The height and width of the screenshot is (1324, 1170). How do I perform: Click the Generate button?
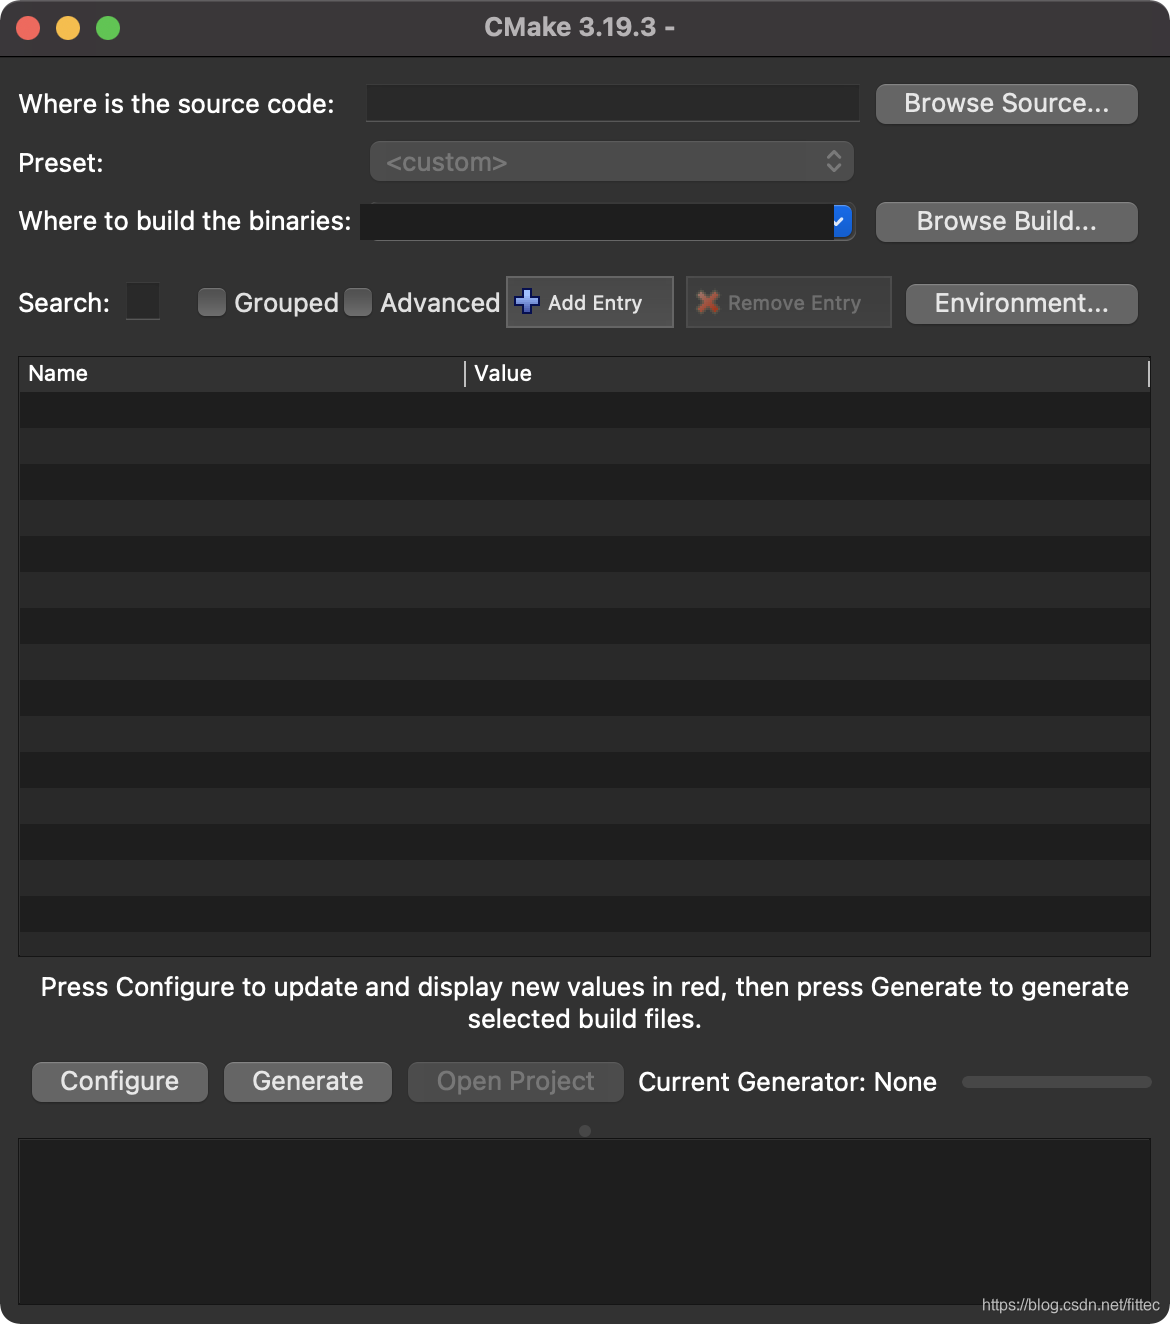[308, 1082]
